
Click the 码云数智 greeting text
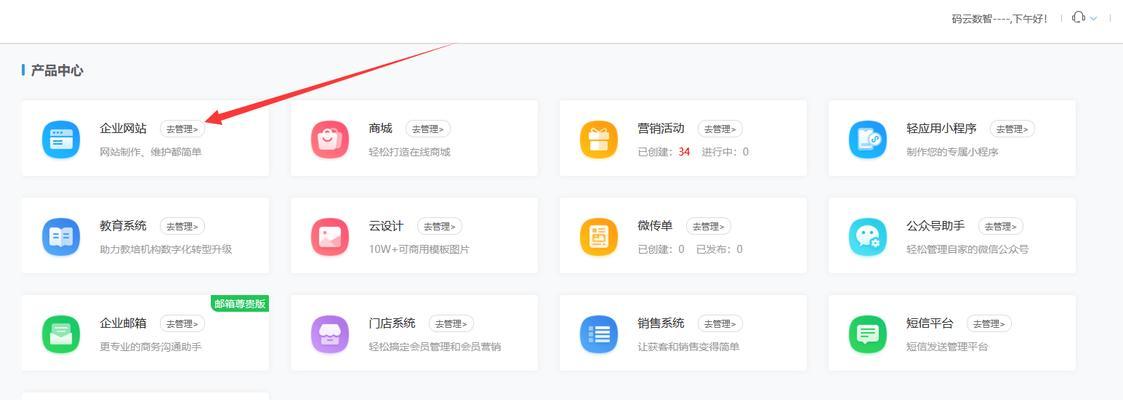[x=999, y=19]
